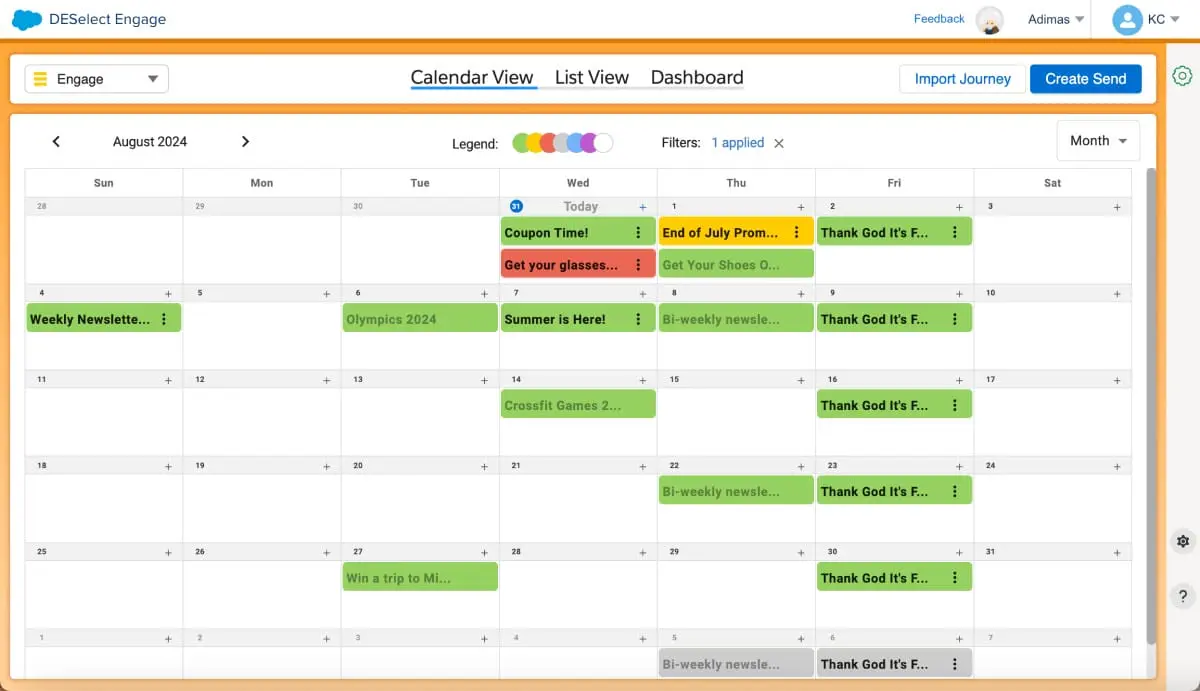Click the Import Journey button
Screen dimensions: 1200x691
[962, 79]
